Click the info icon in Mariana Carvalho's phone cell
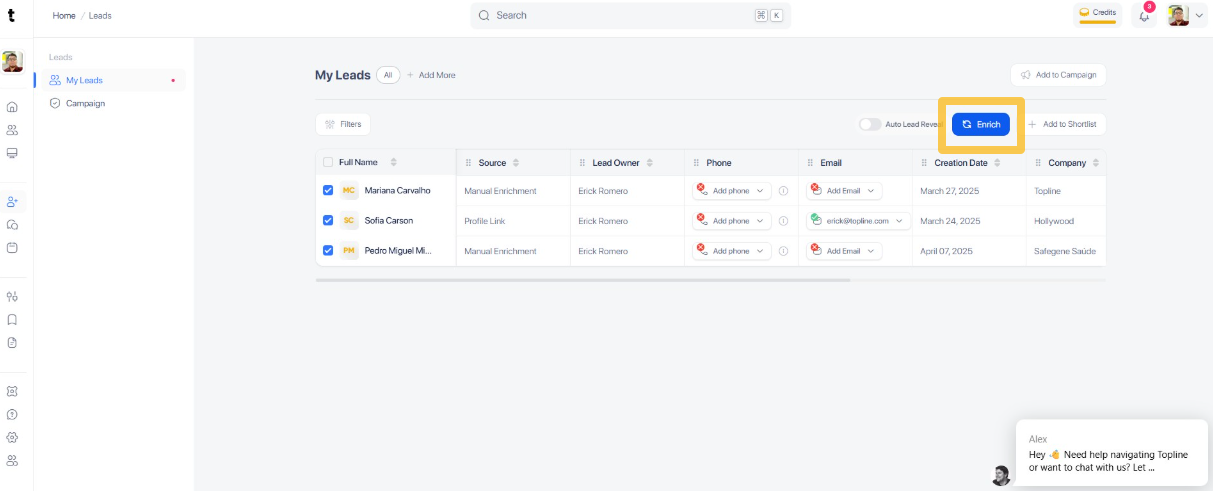The image size is (1213, 491). (783, 191)
